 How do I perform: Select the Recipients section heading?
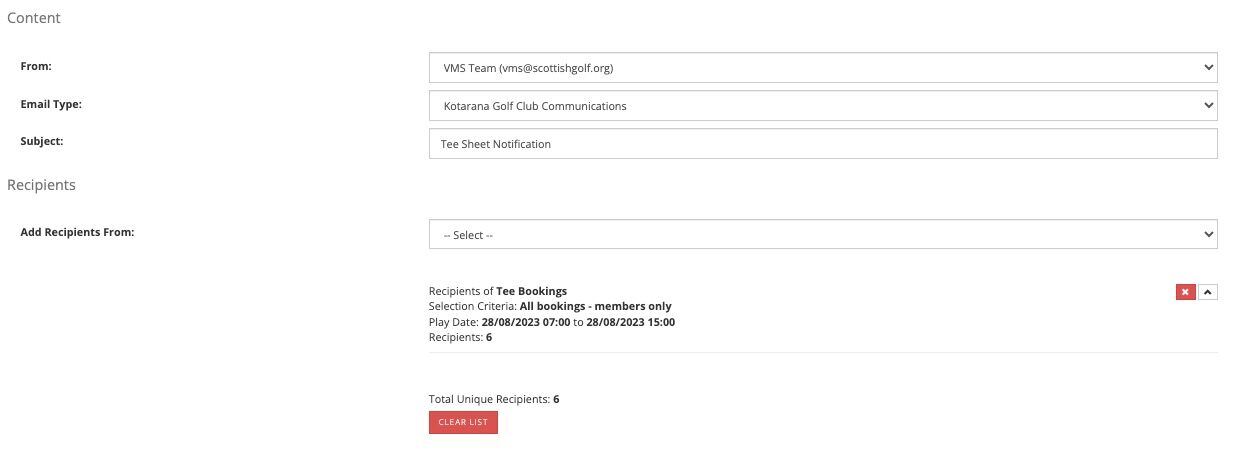point(41,185)
